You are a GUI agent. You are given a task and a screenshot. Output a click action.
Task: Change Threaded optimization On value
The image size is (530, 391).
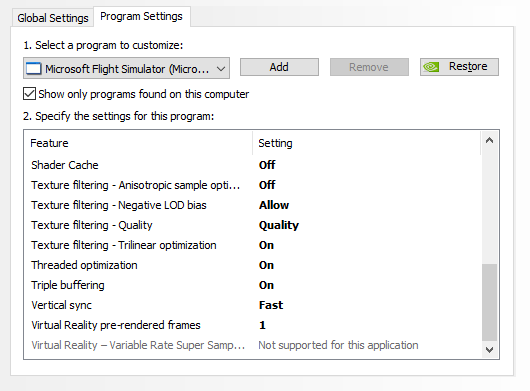coord(266,265)
